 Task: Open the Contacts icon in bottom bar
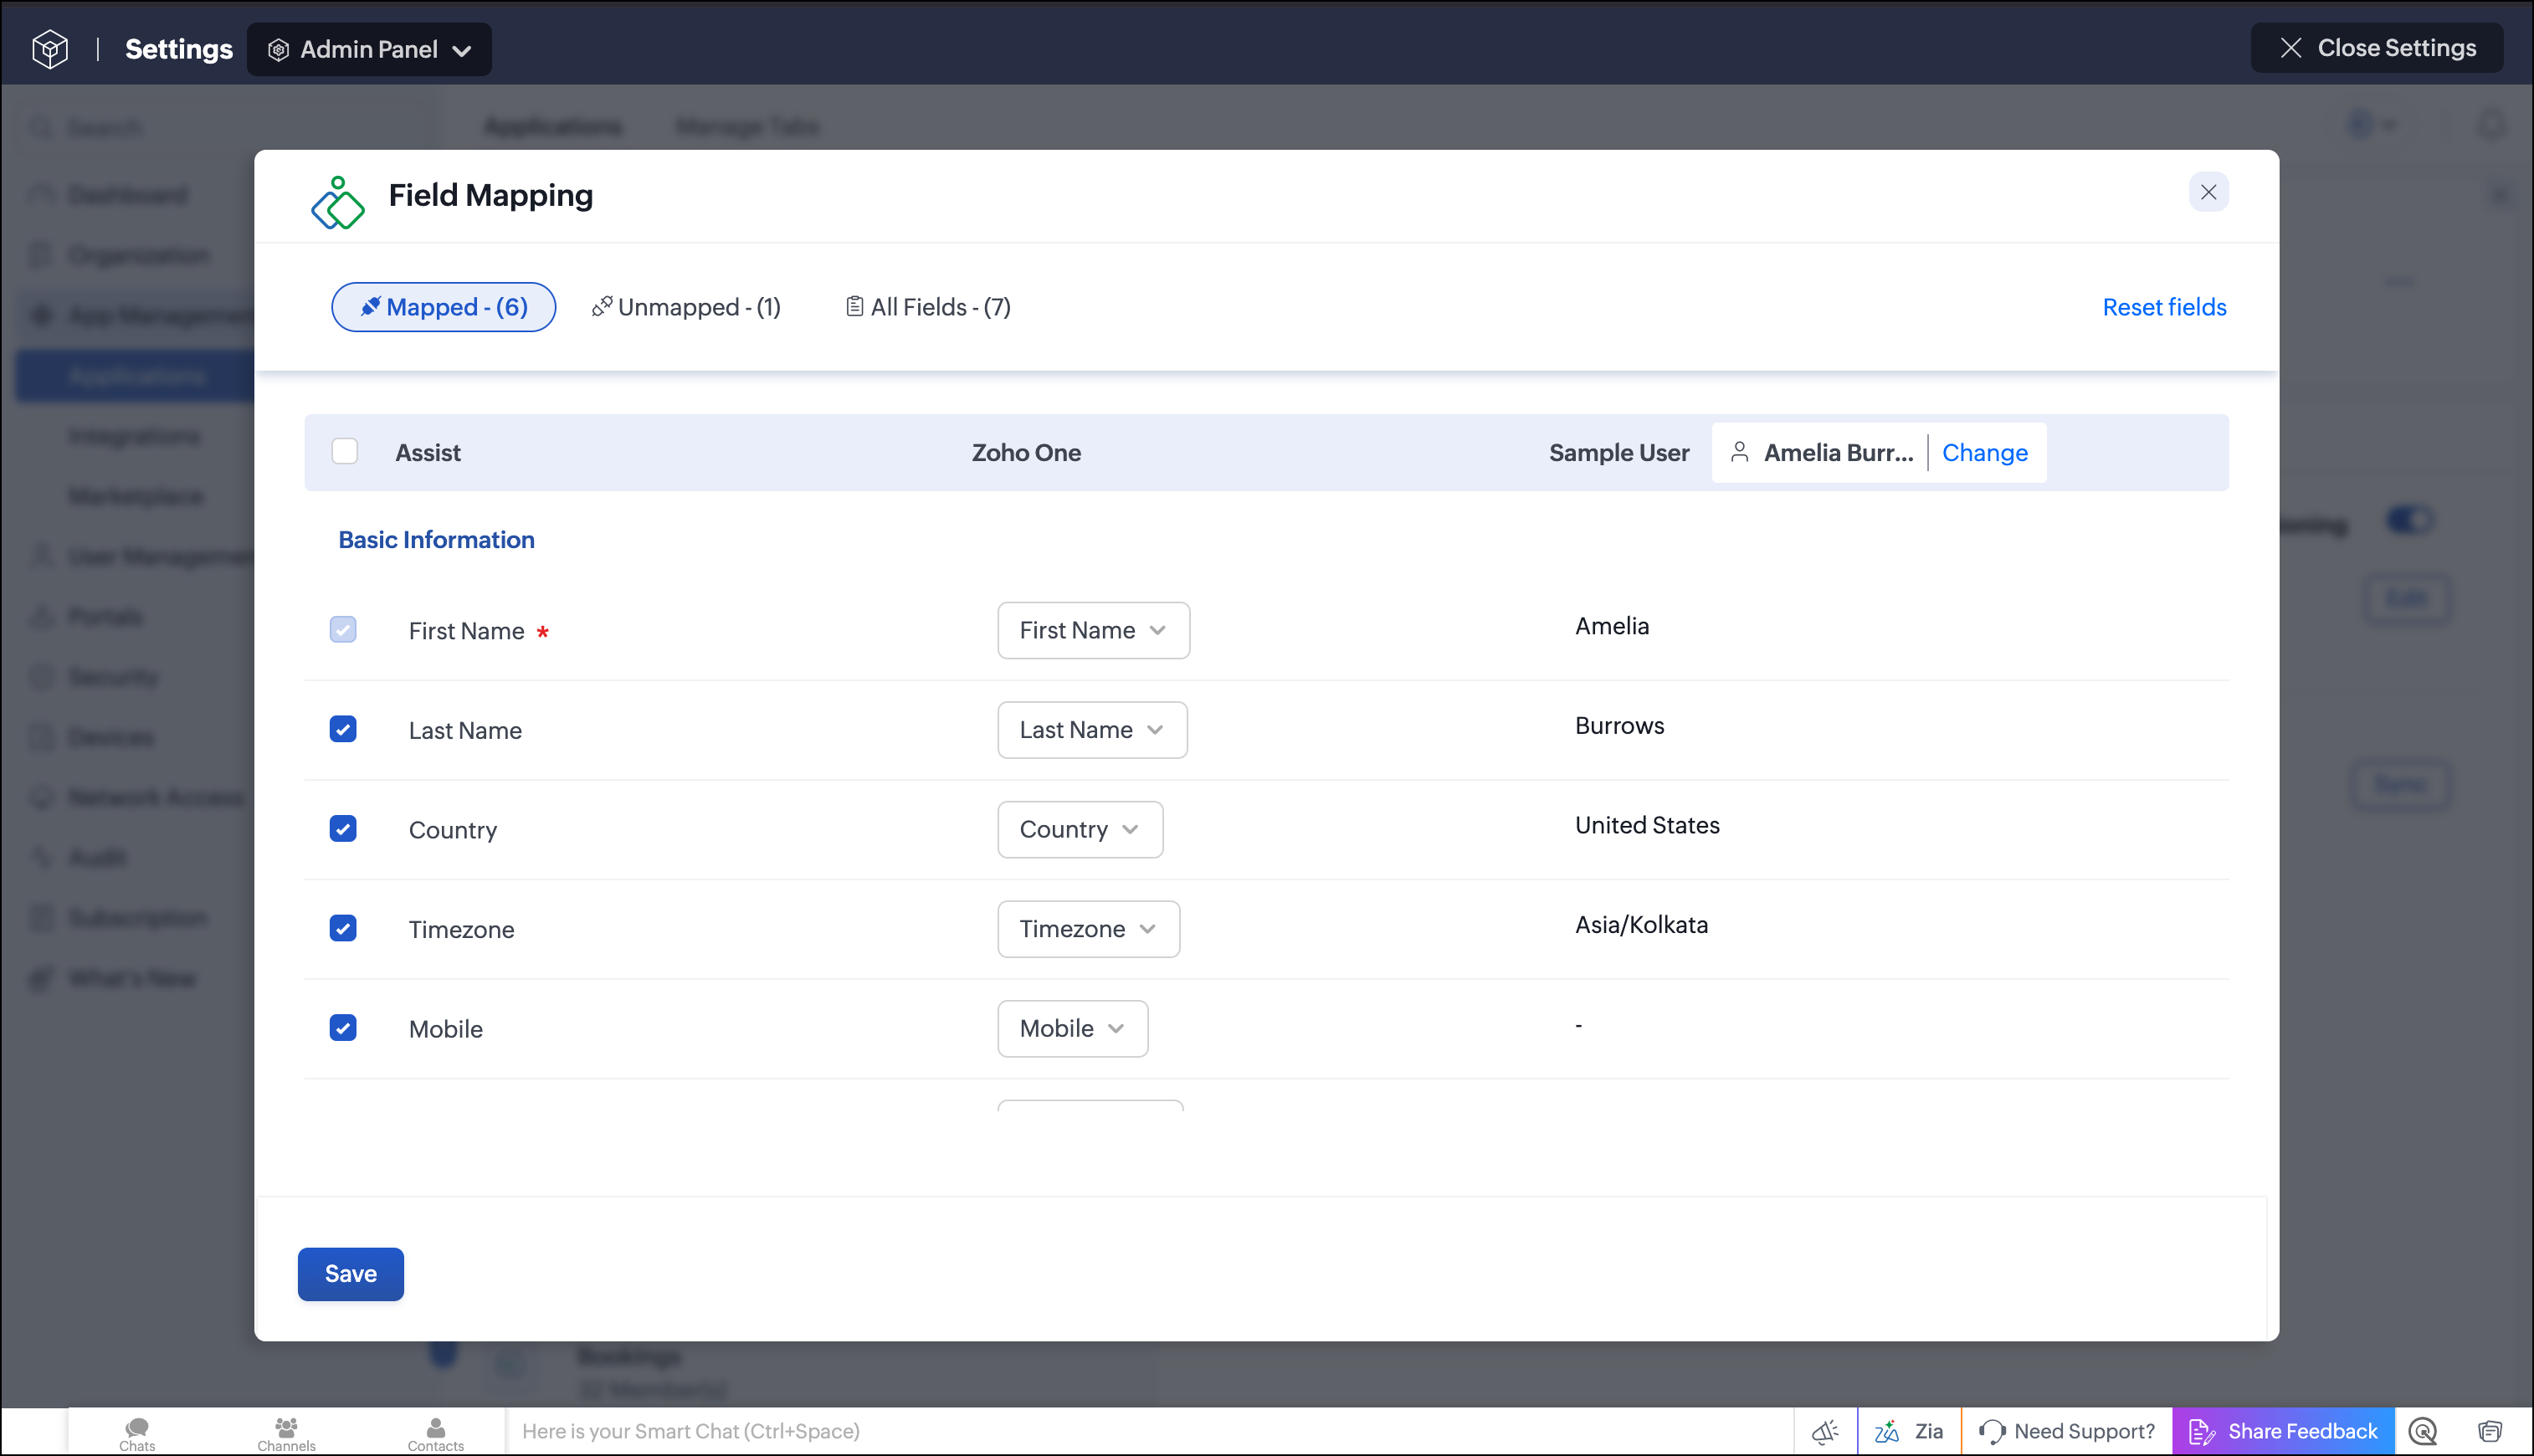point(435,1433)
